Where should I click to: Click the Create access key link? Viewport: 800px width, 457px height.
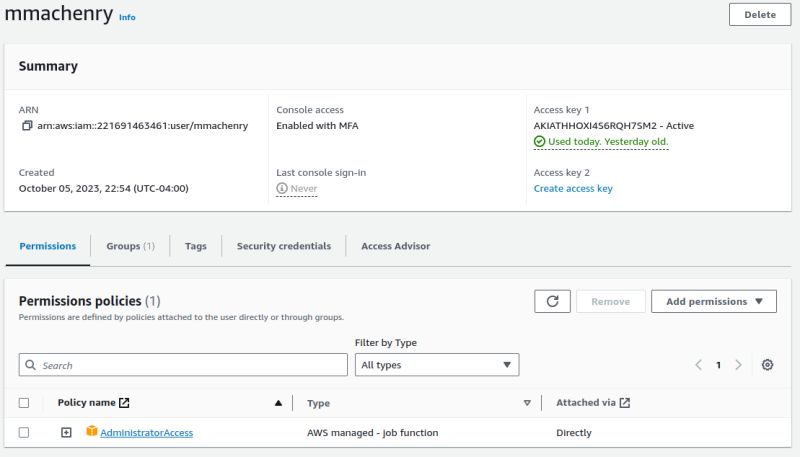tap(573, 188)
